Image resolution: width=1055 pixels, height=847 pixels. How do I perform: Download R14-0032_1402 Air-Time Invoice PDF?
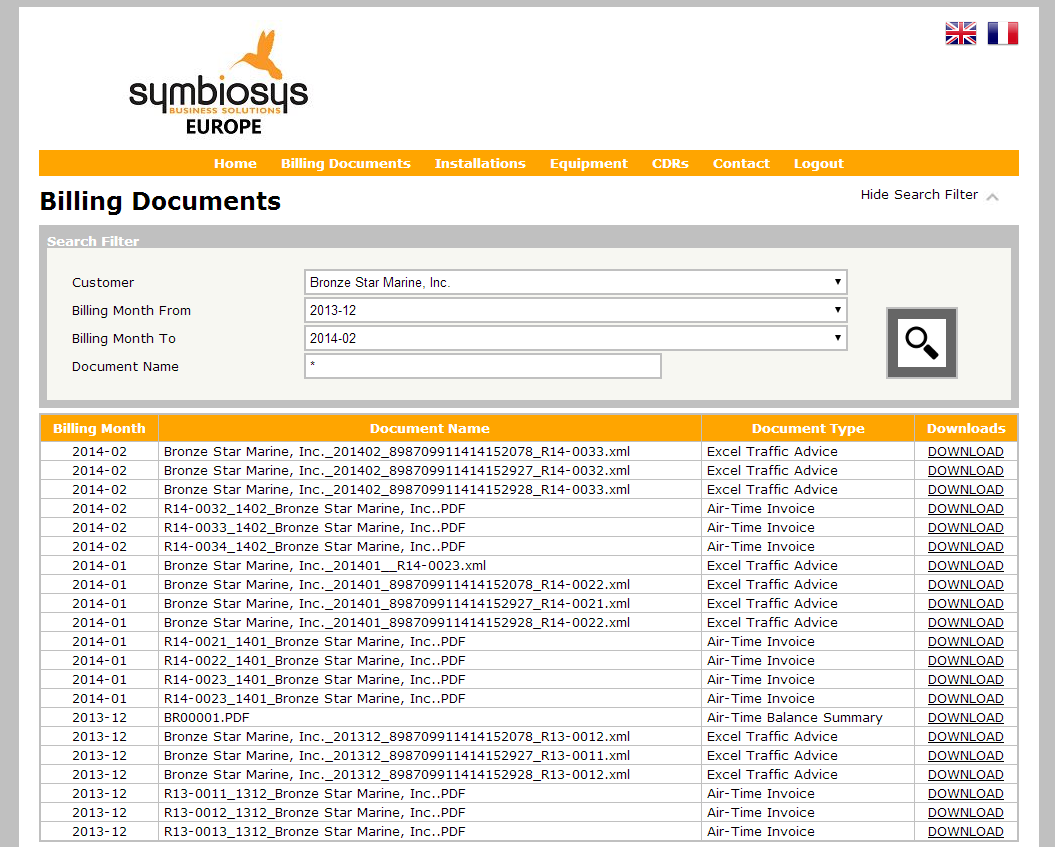pyautogui.click(x=965, y=508)
